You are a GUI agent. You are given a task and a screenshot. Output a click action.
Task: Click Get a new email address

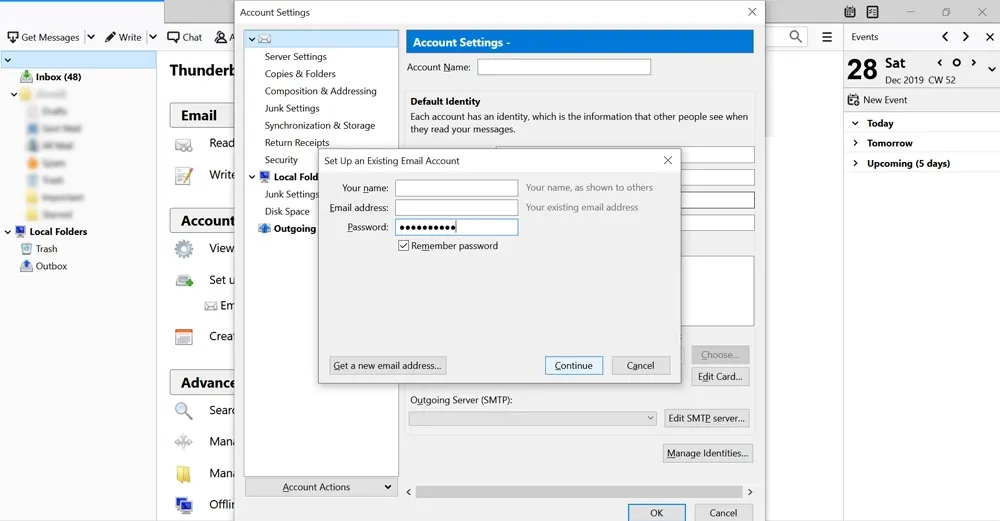point(388,365)
